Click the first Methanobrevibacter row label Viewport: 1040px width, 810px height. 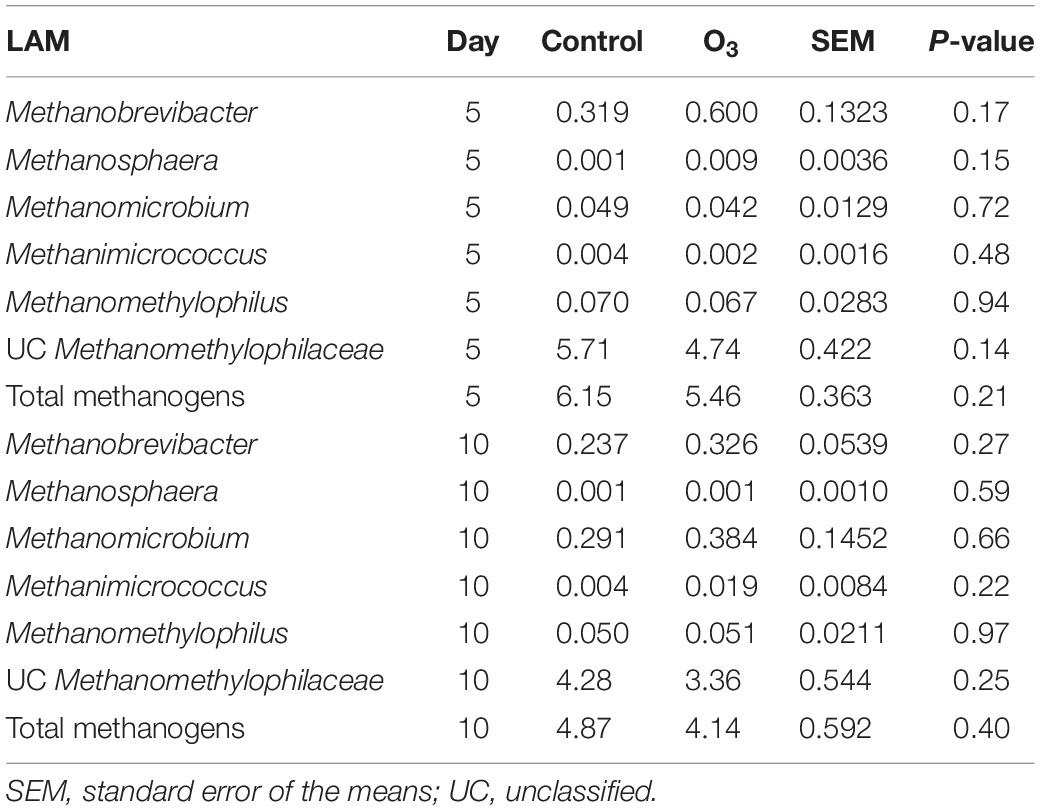coord(131,112)
